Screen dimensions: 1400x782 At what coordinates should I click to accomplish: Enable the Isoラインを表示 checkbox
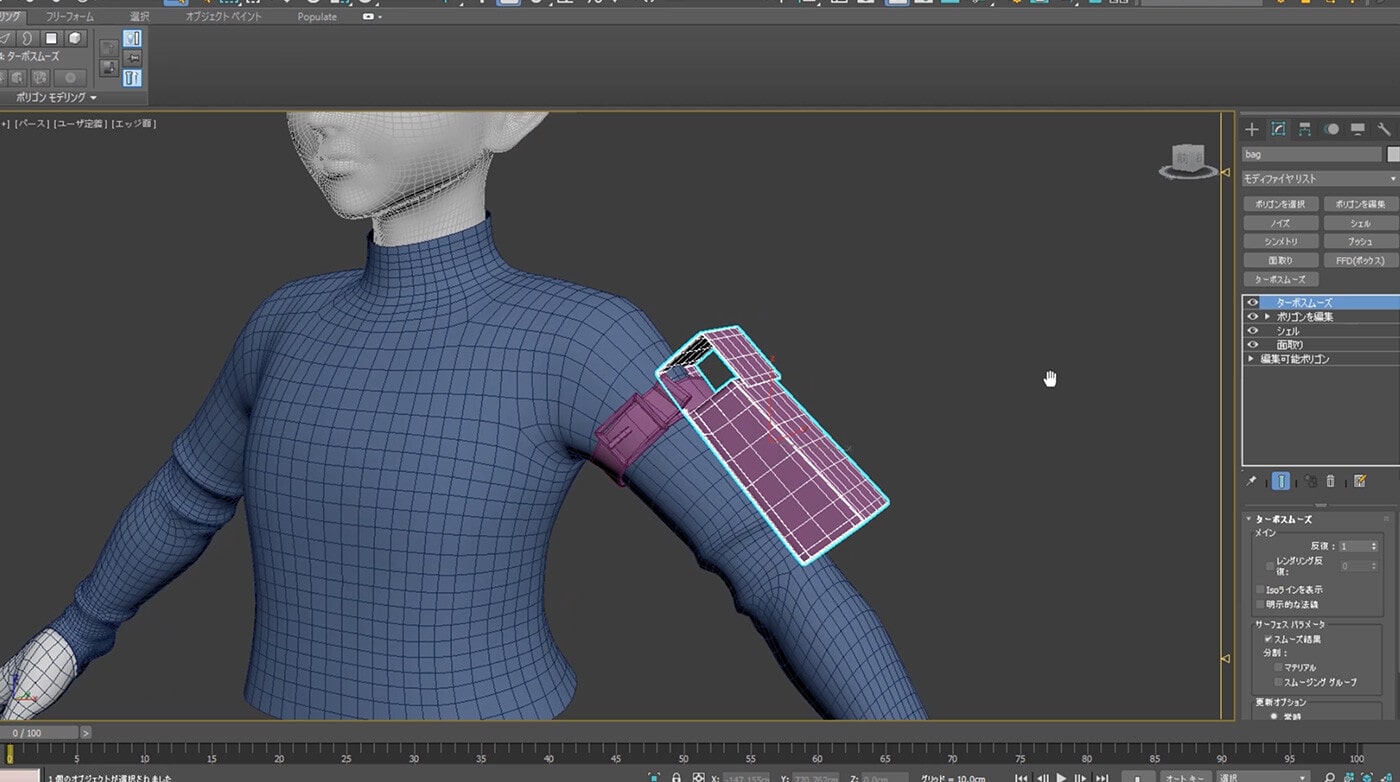pos(1260,590)
